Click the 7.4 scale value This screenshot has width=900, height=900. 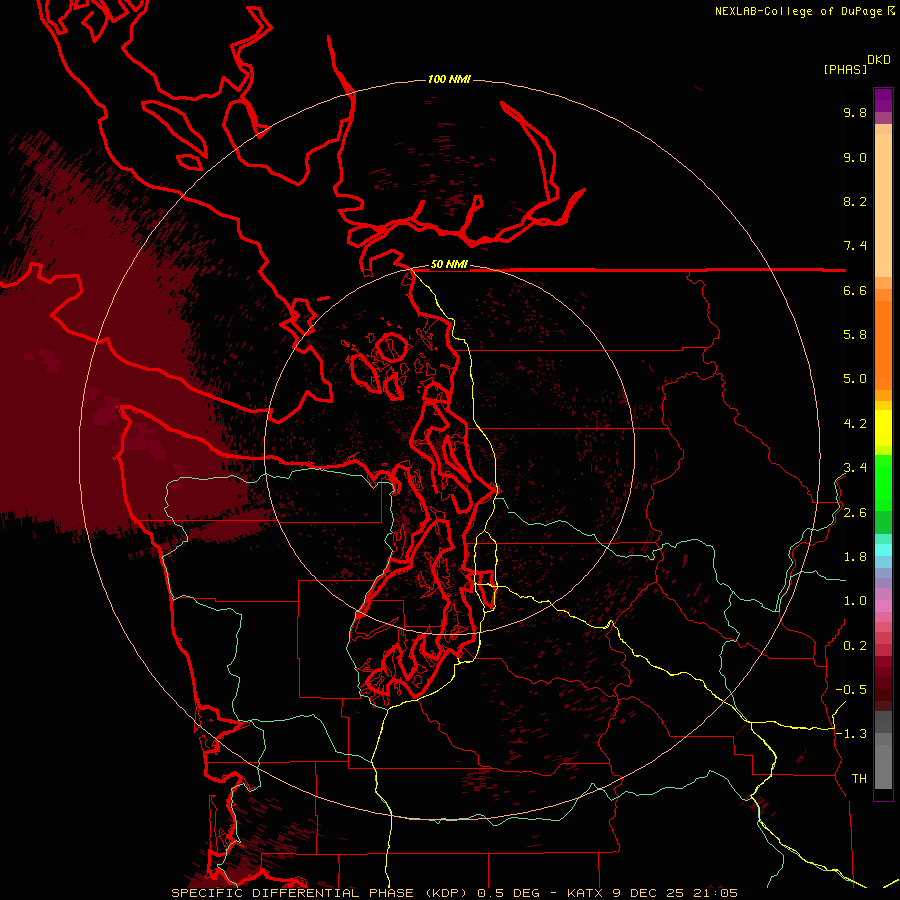click(x=855, y=246)
